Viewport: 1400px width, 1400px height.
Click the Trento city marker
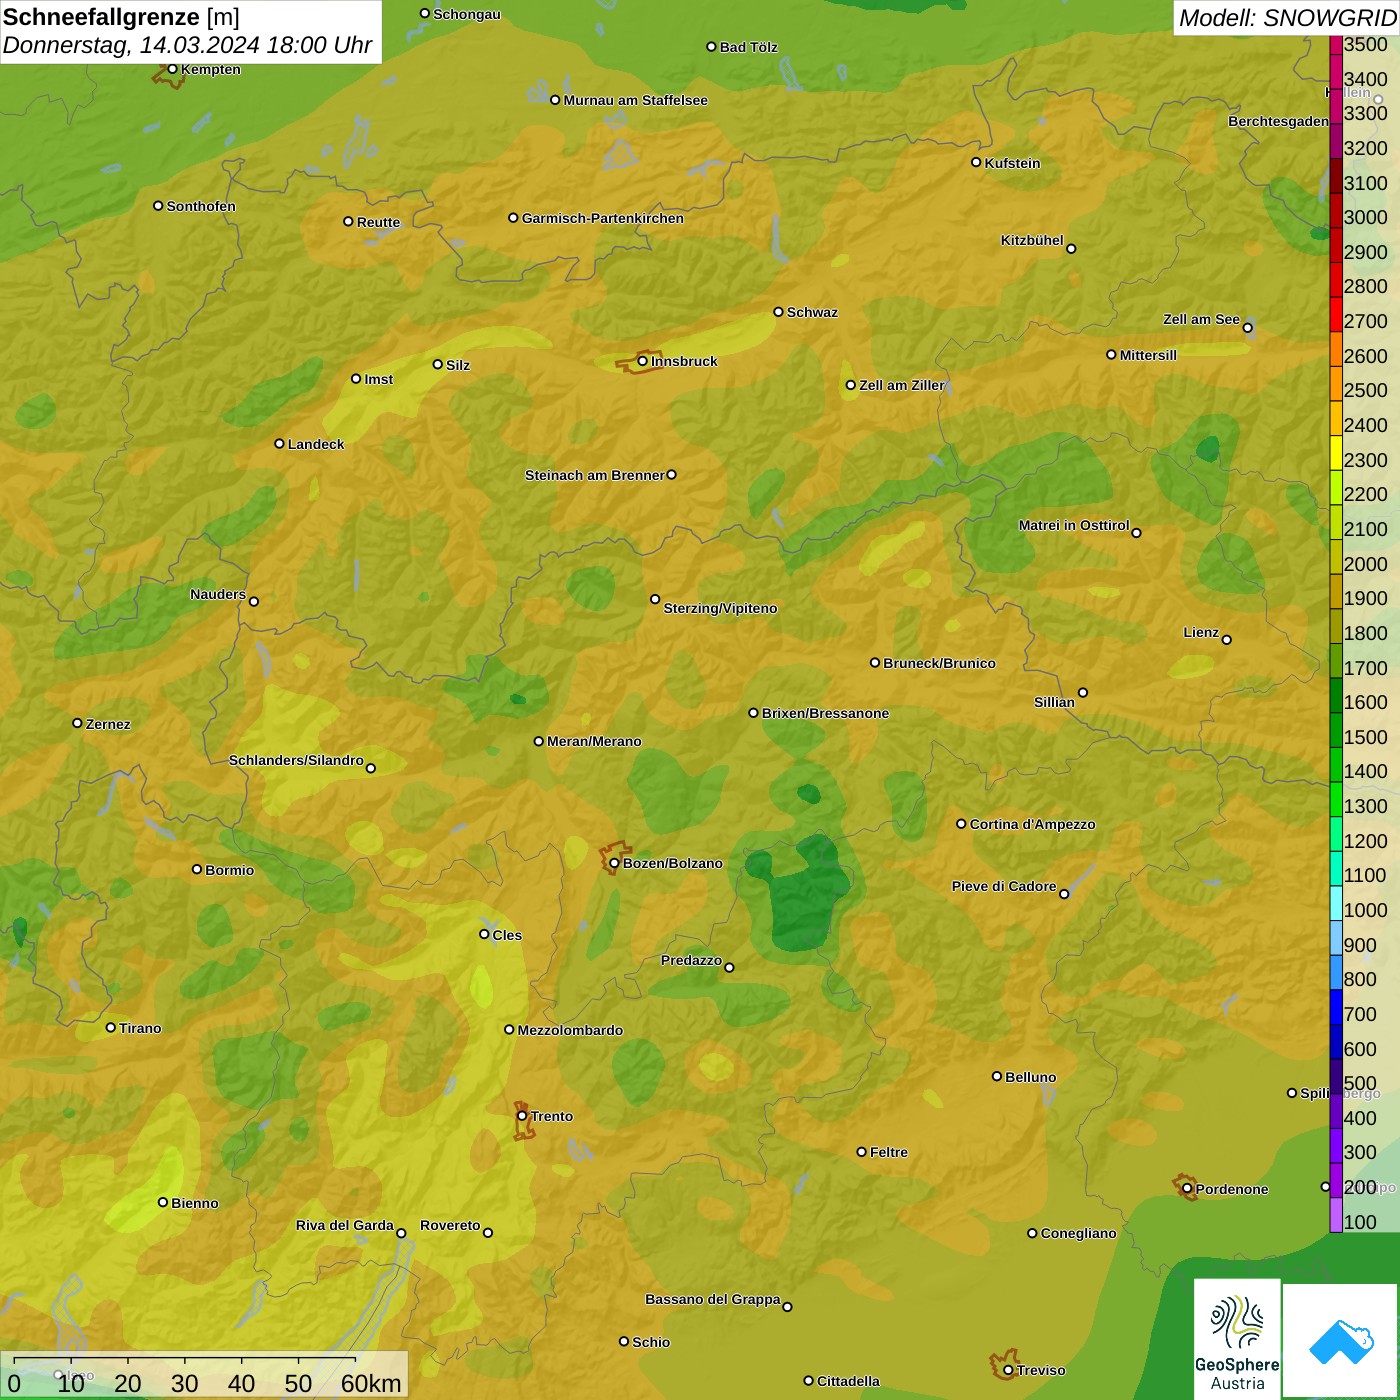[522, 1116]
